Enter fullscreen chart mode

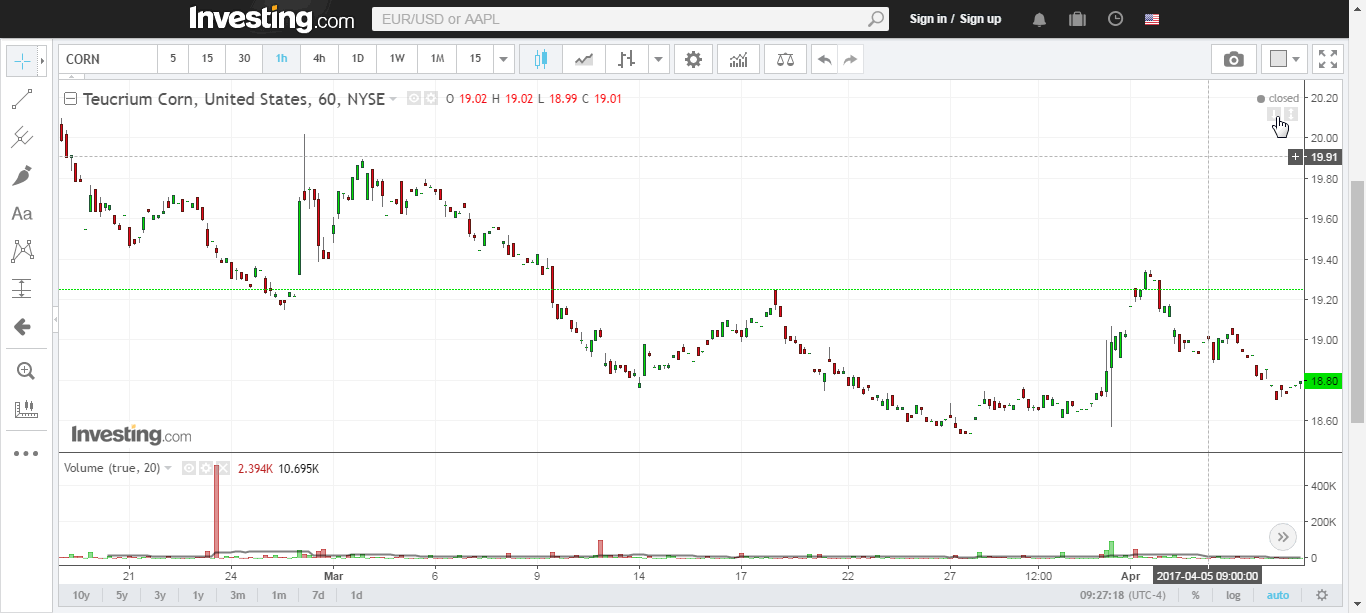click(1328, 59)
